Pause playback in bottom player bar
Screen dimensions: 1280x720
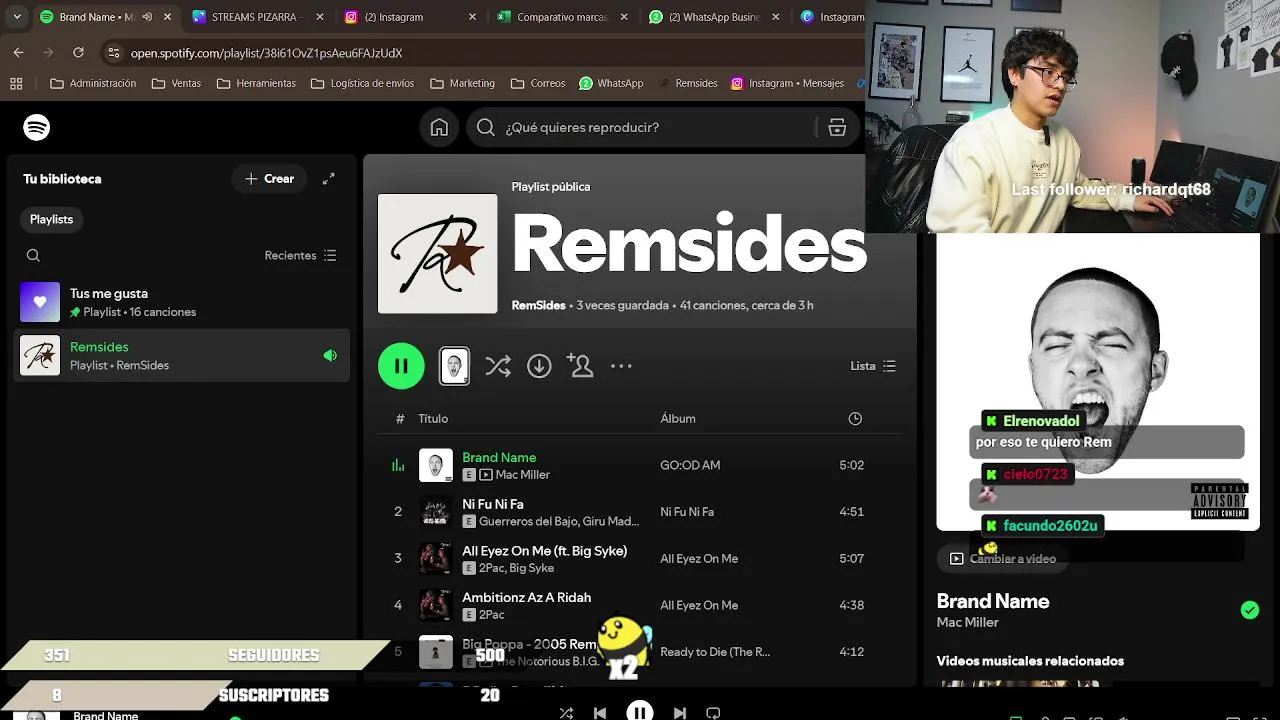[640, 711]
